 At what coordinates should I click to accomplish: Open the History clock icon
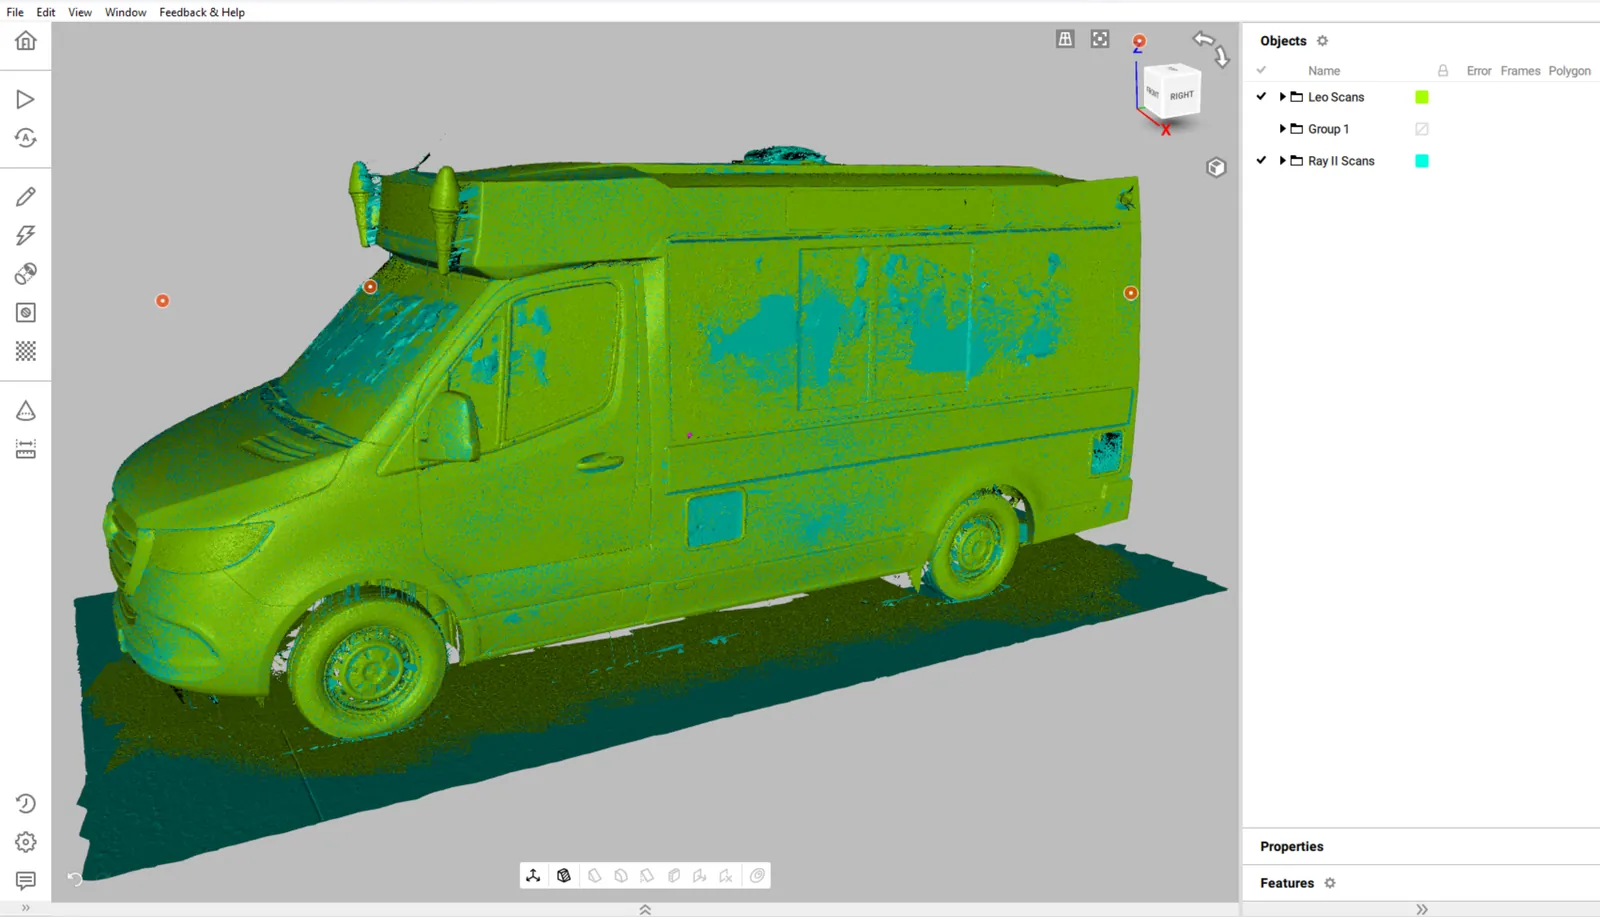coord(26,804)
